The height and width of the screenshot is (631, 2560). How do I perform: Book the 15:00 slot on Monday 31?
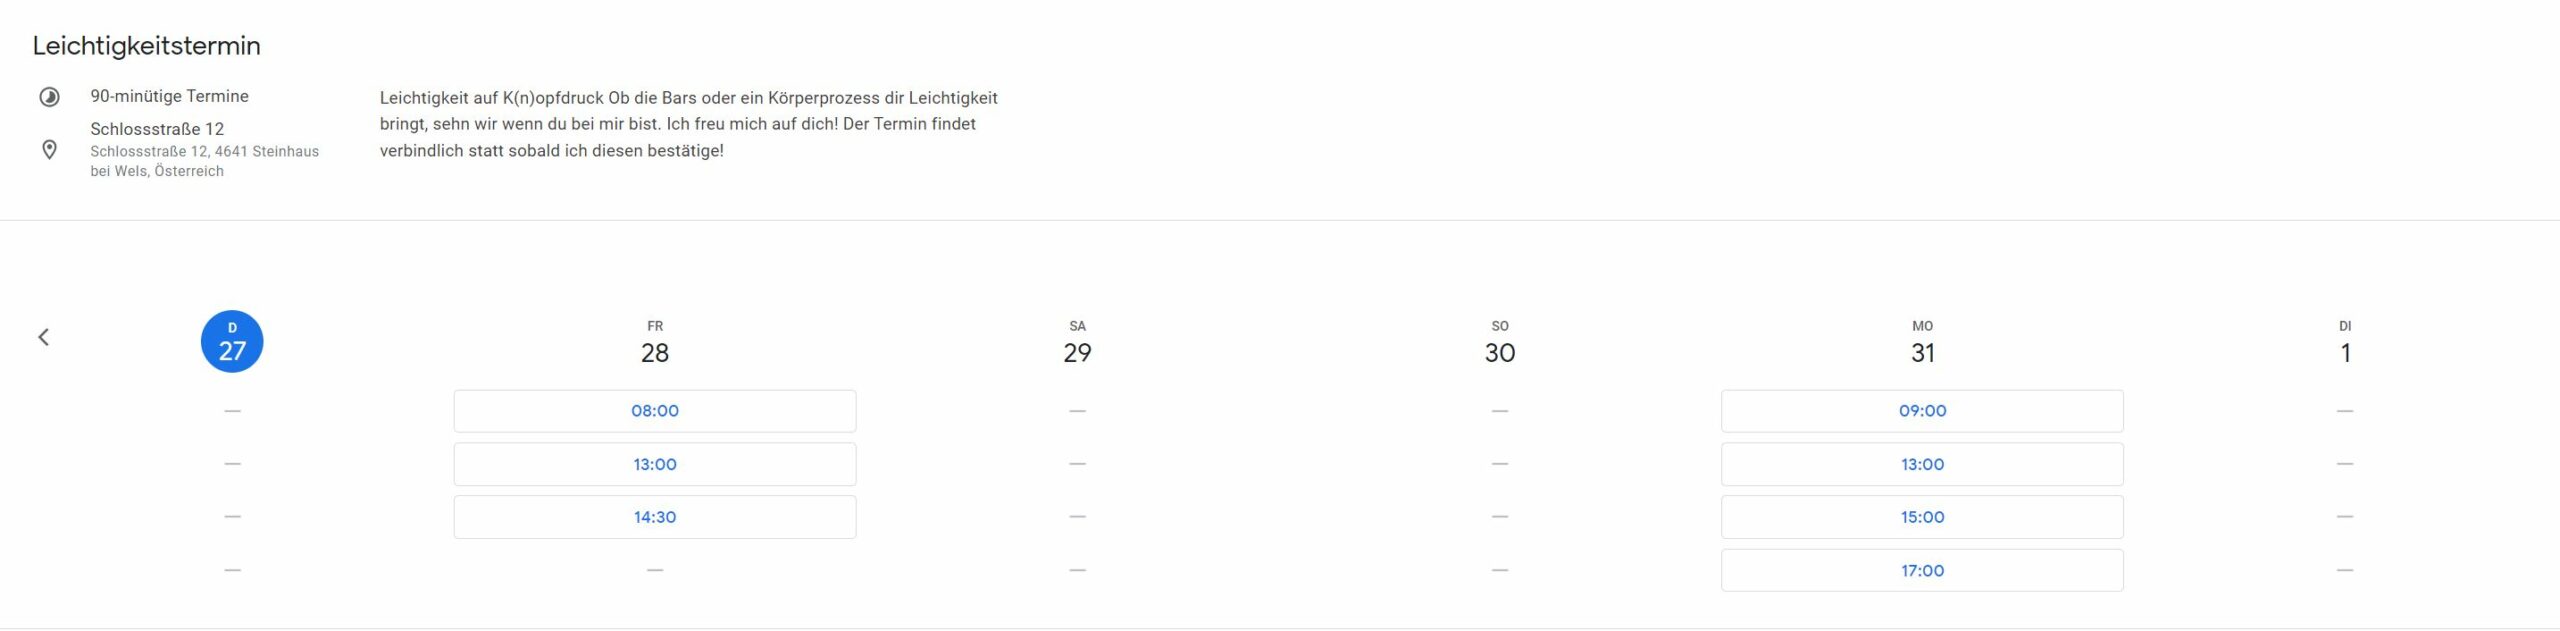coord(1922,517)
